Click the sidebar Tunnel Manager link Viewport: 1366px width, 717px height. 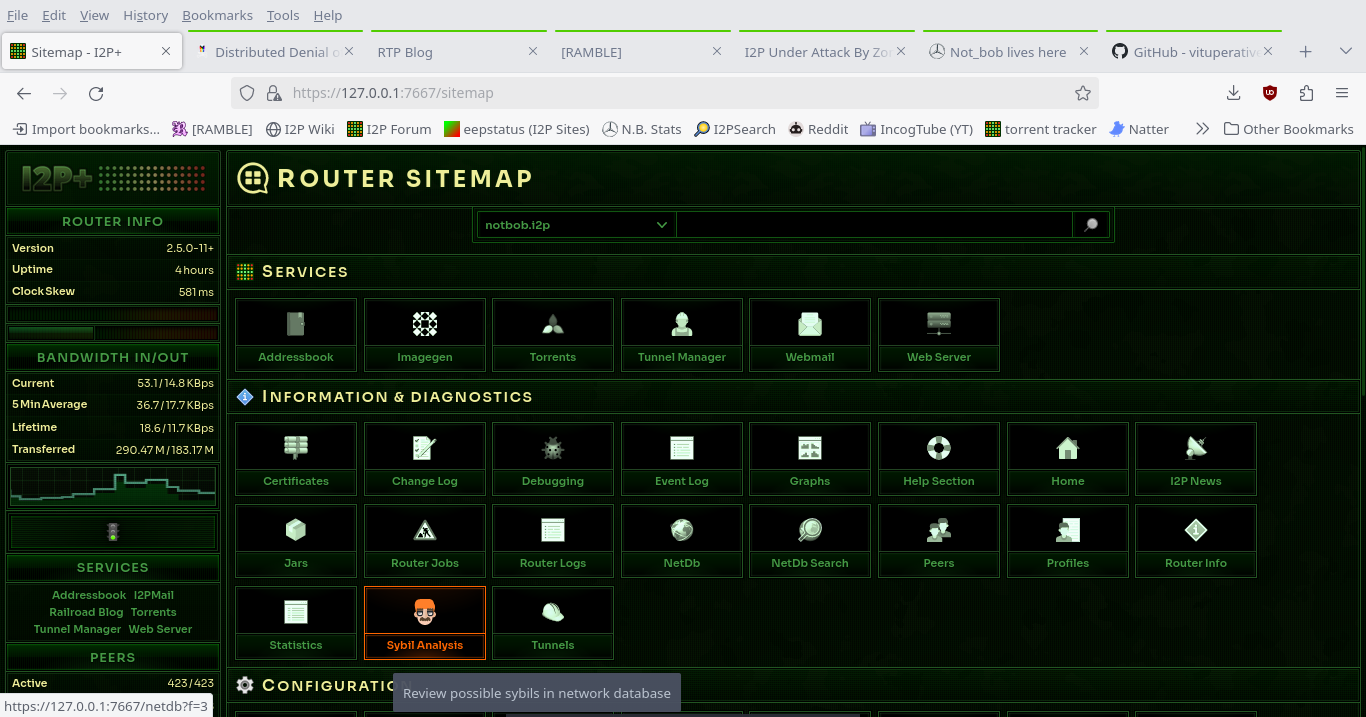(x=77, y=629)
